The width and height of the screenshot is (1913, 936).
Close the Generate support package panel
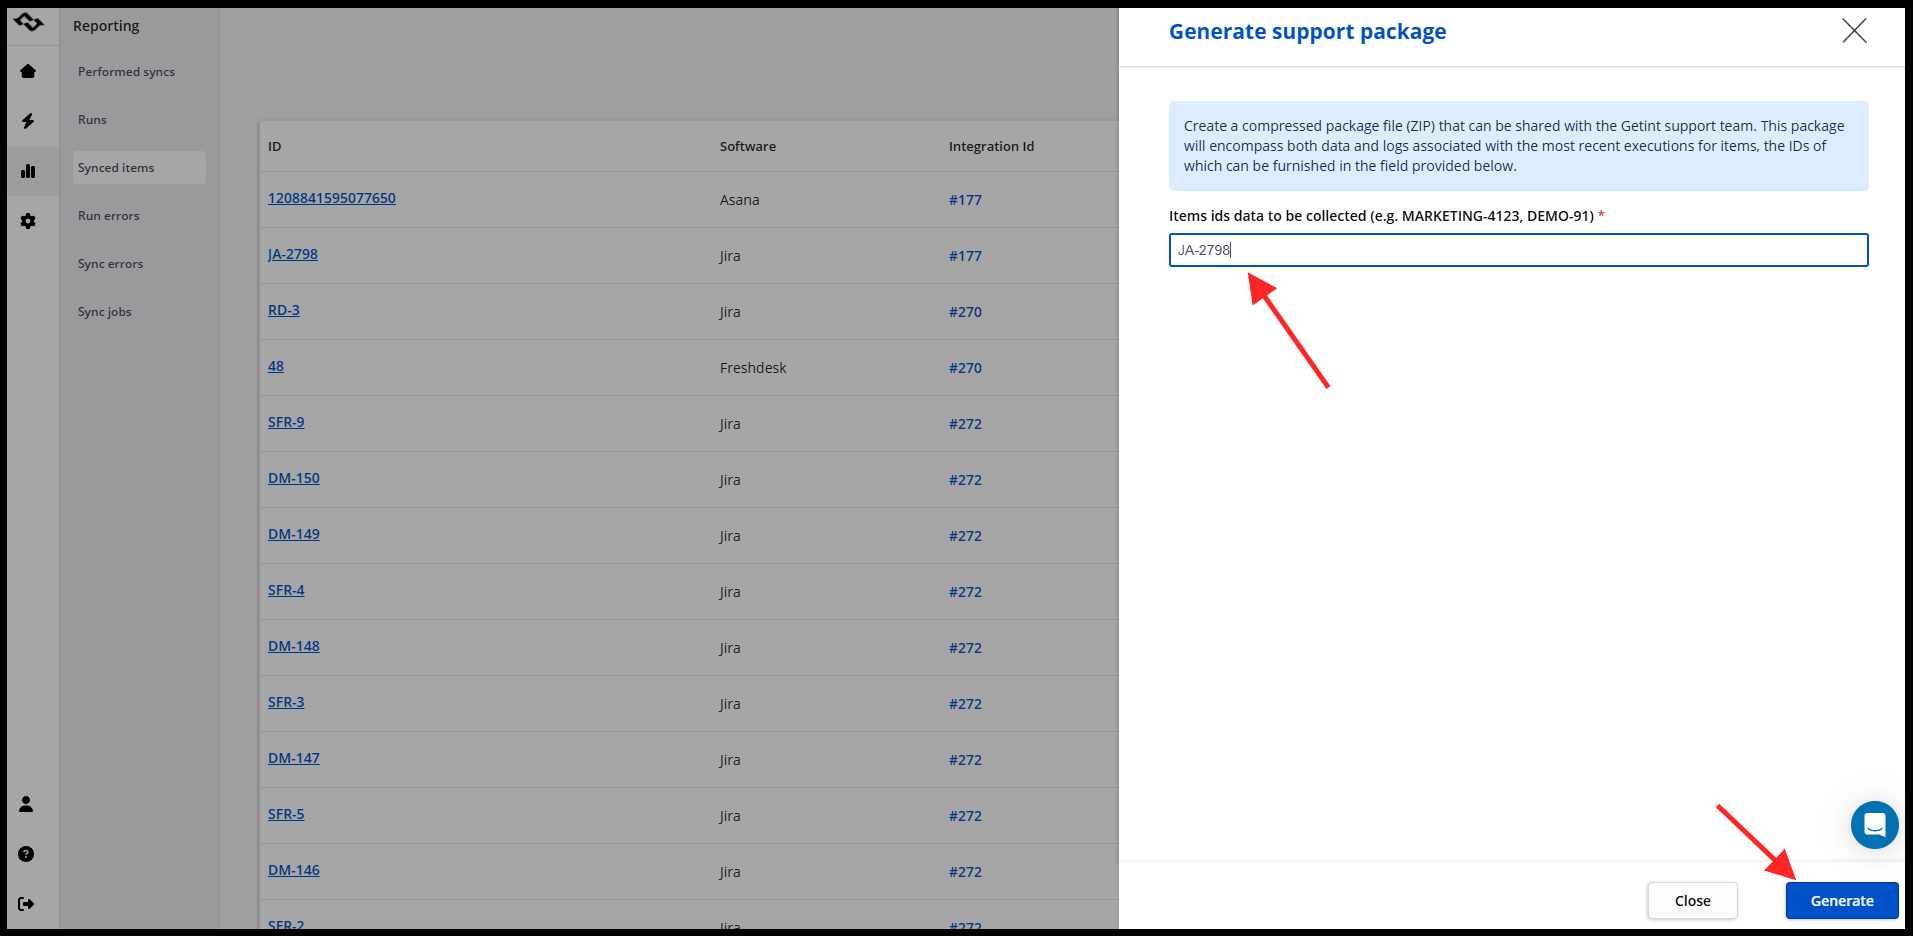[x=1854, y=31]
